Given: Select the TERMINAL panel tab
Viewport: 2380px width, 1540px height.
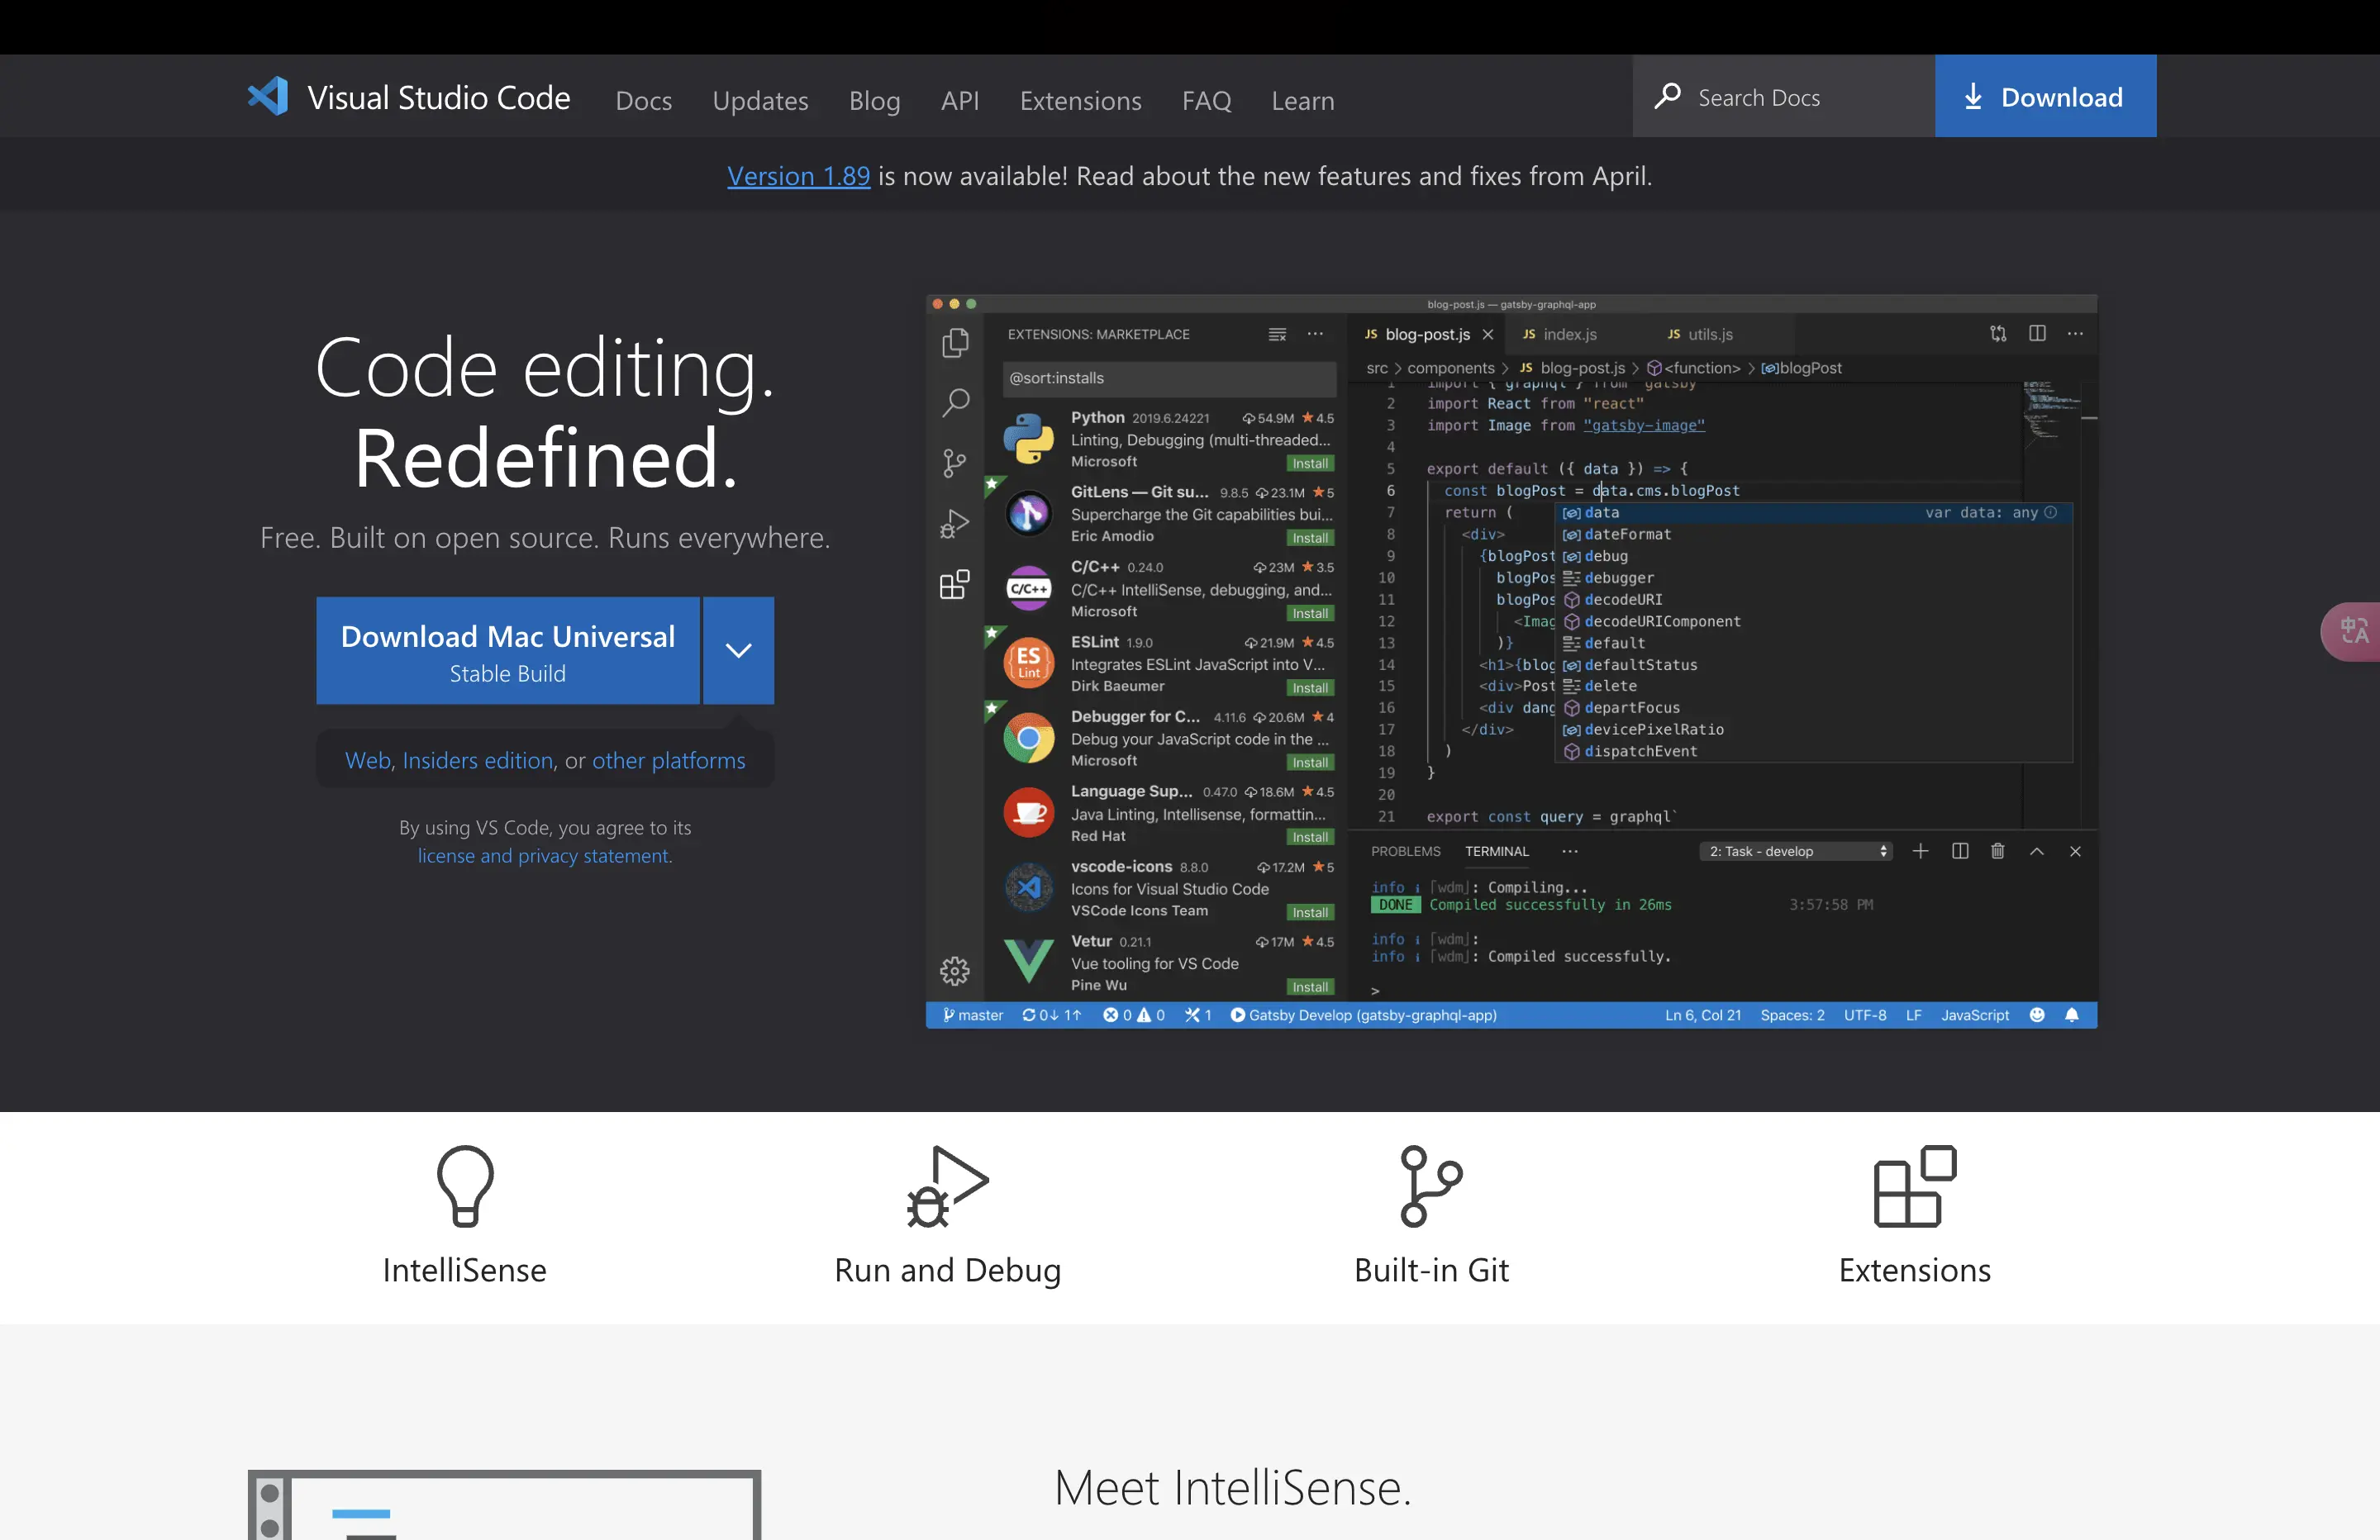Looking at the screenshot, I should click(x=1496, y=851).
